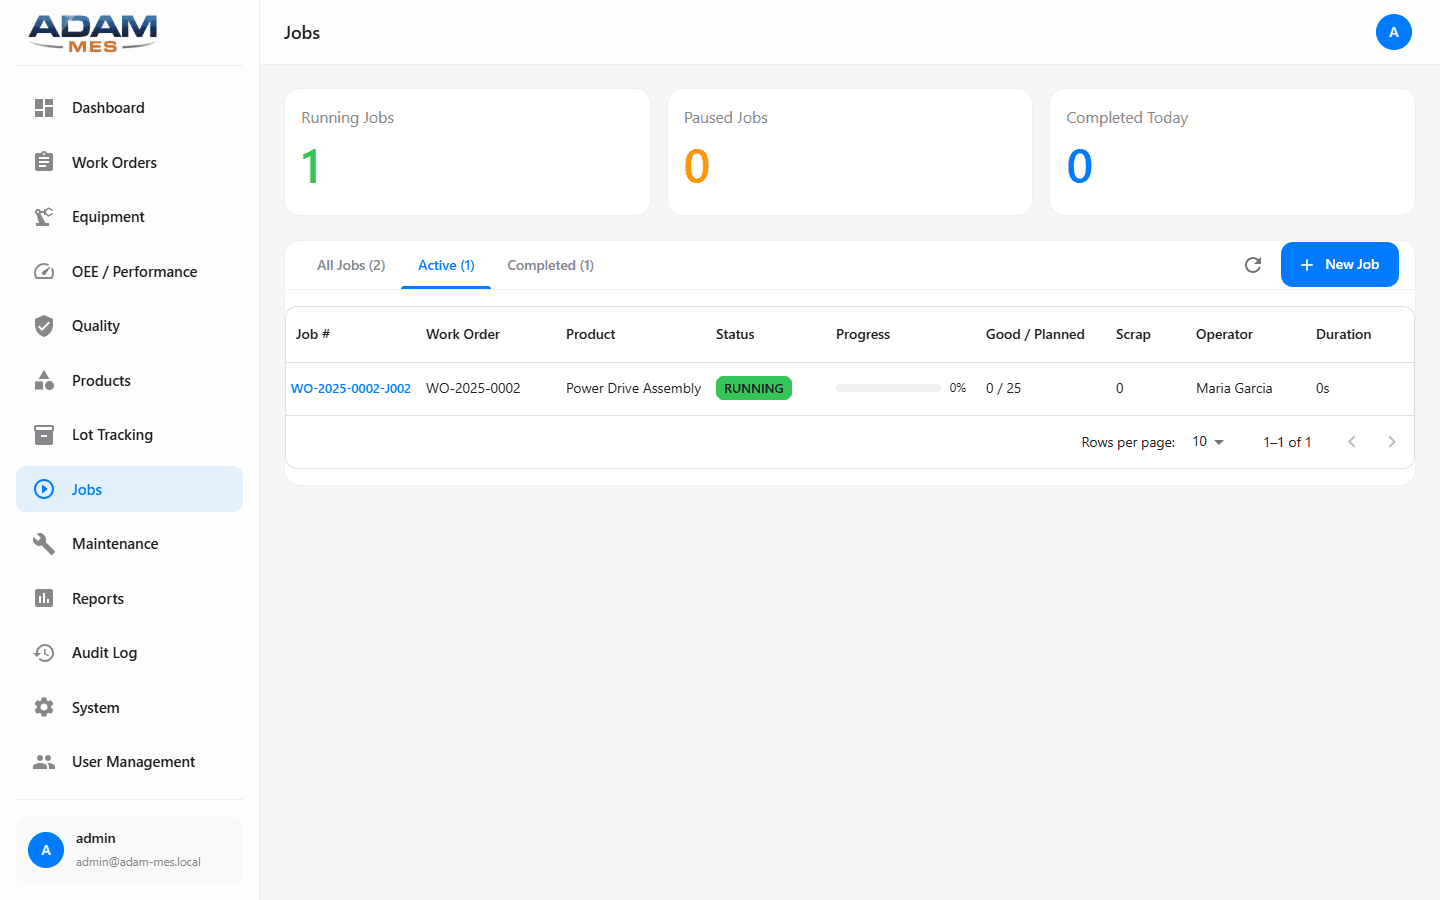The image size is (1440, 900).
Task: Open Work Orders via its clipboard icon
Action: pos(44,162)
